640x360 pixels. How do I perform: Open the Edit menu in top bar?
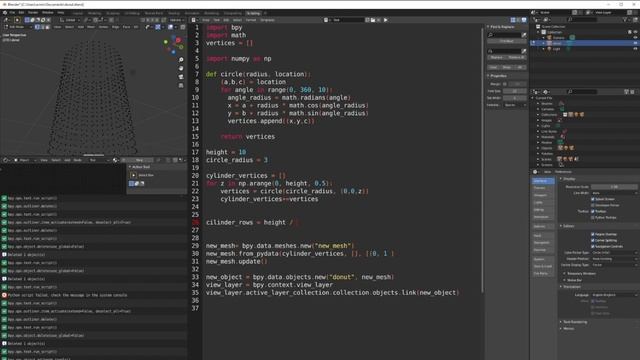21,13
